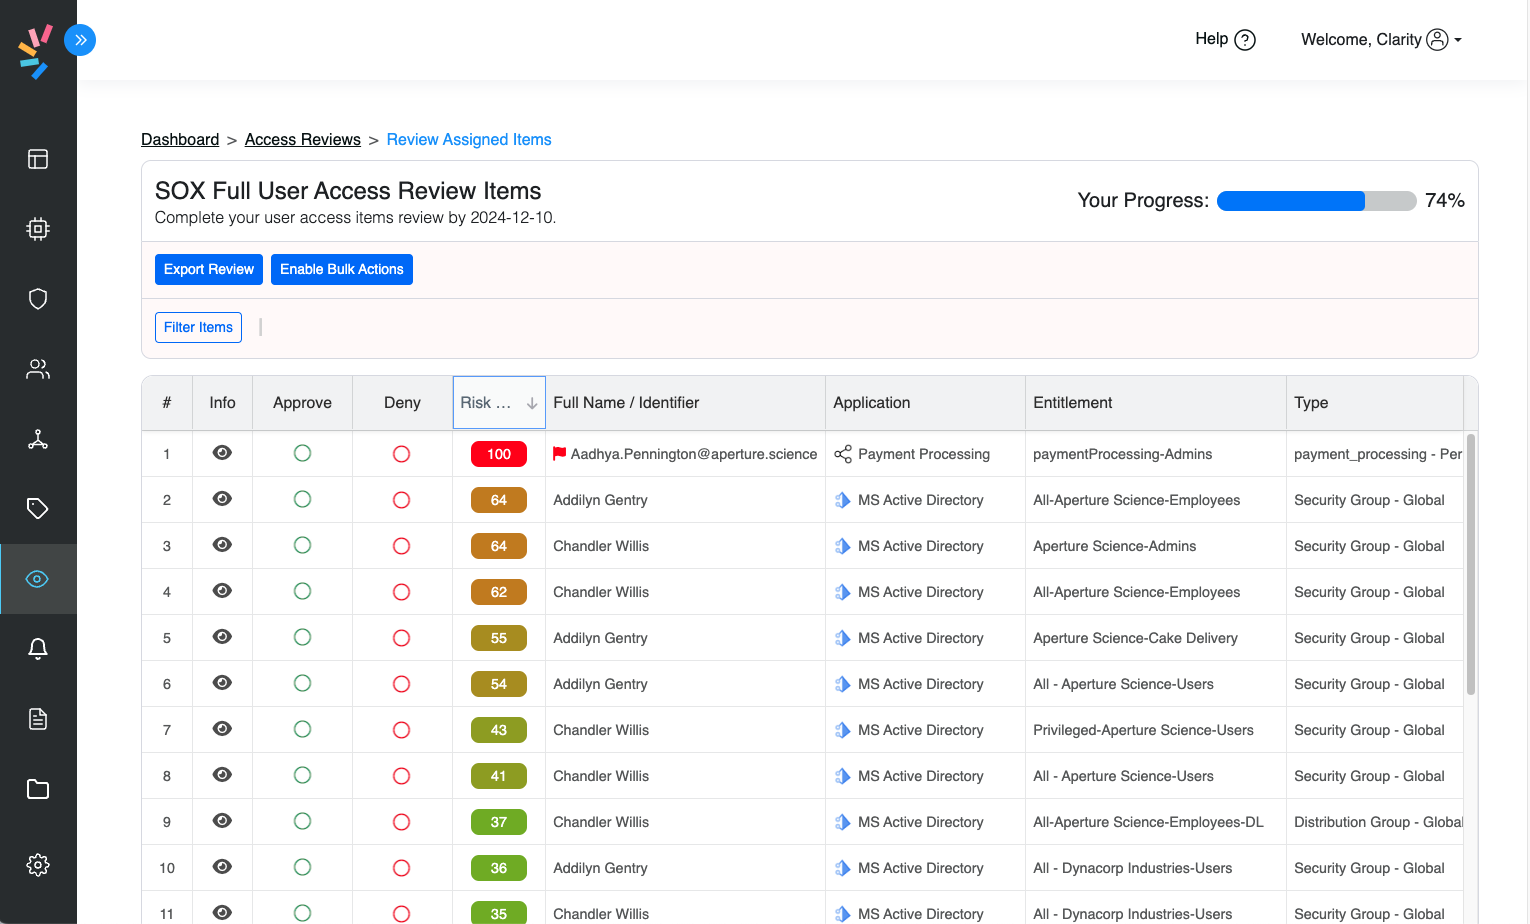
Task: Click the 37 risk score badge
Action: click(x=499, y=822)
